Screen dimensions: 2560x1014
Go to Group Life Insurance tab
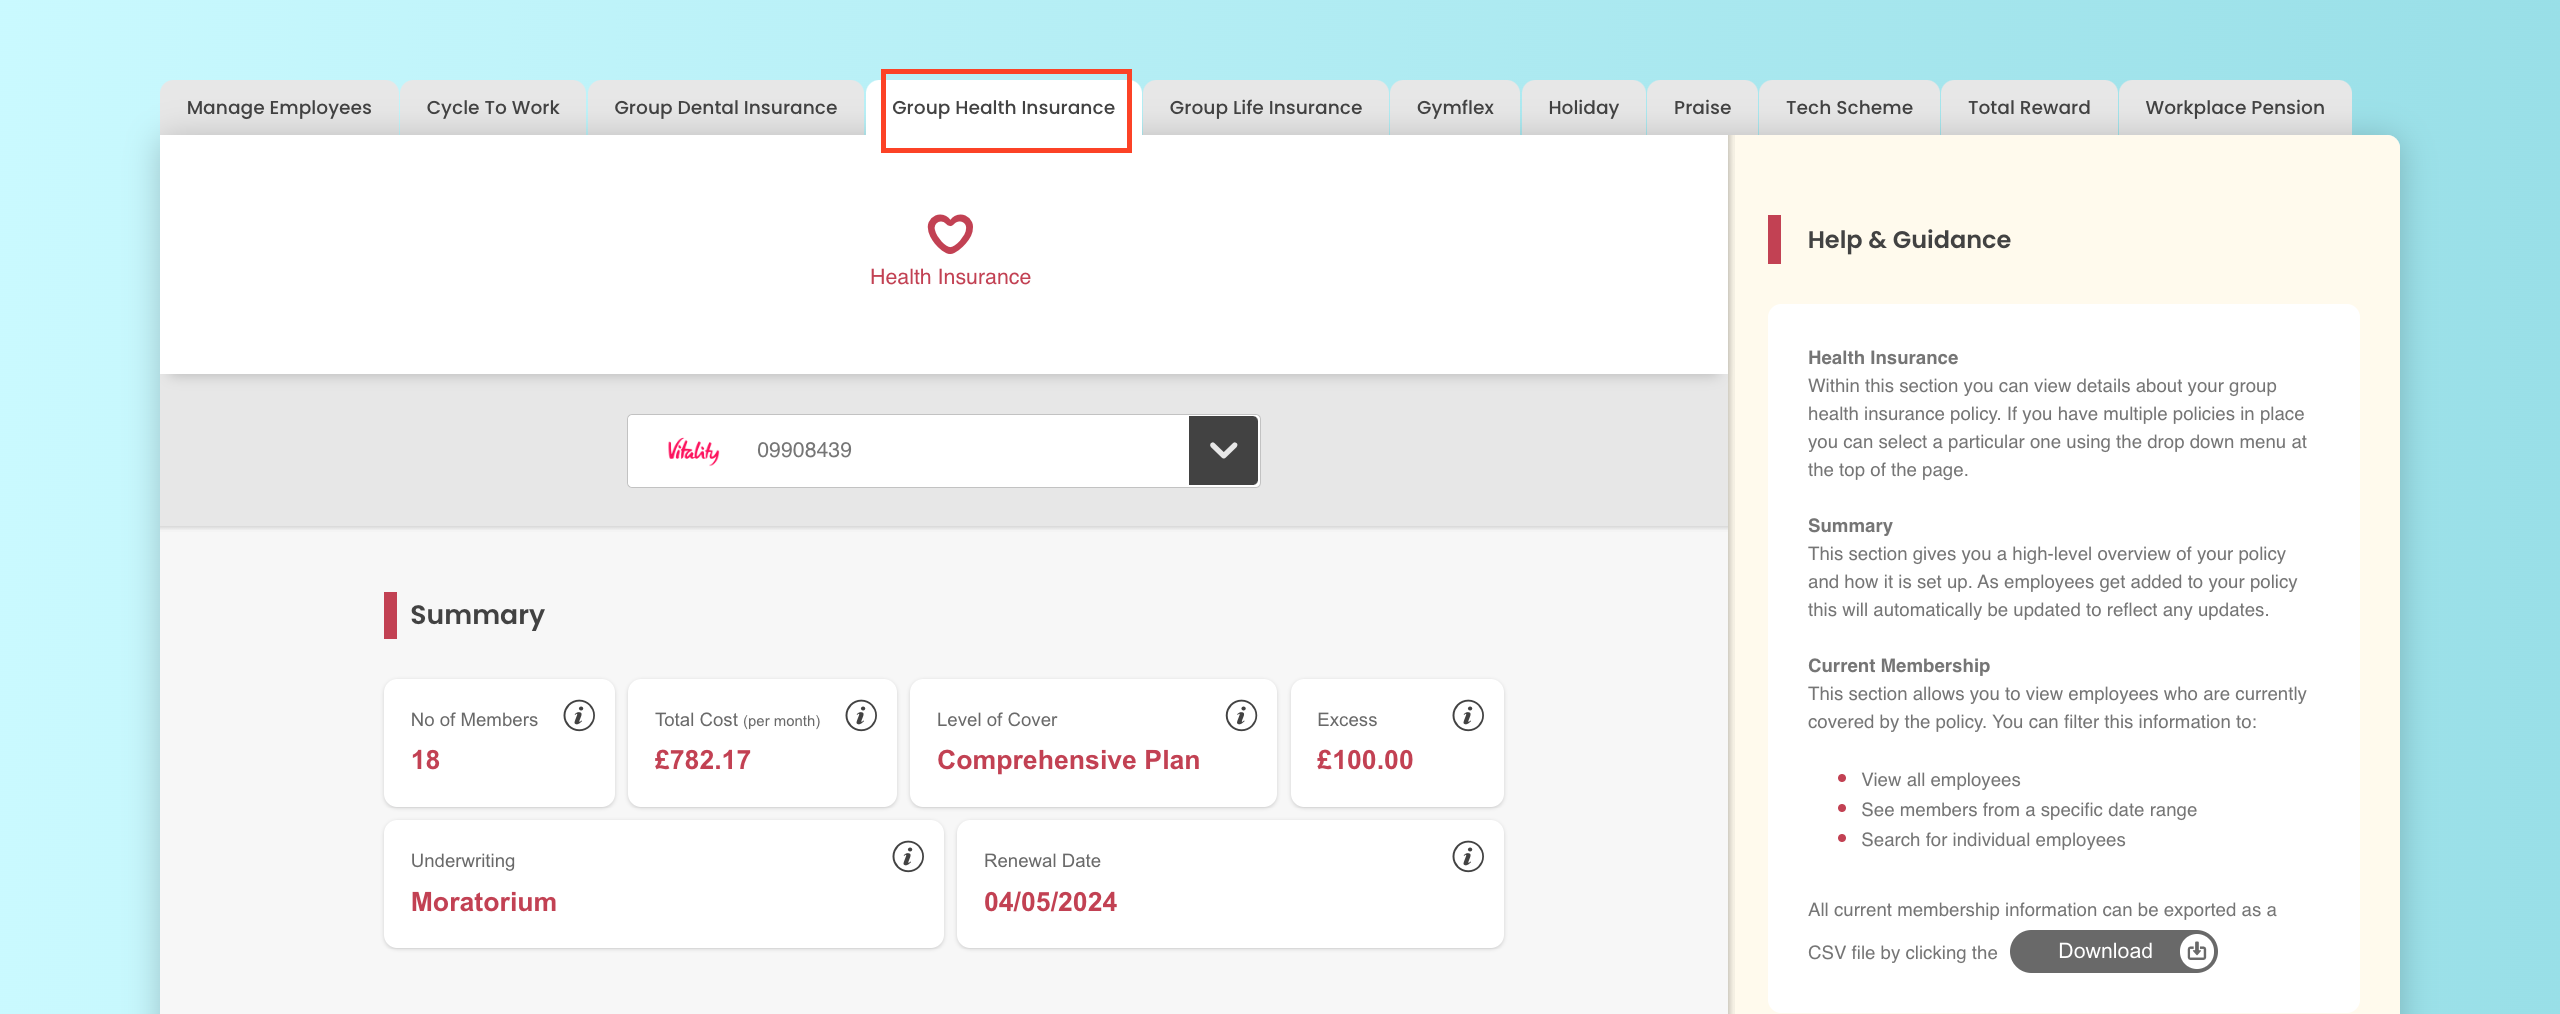[x=1265, y=108]
